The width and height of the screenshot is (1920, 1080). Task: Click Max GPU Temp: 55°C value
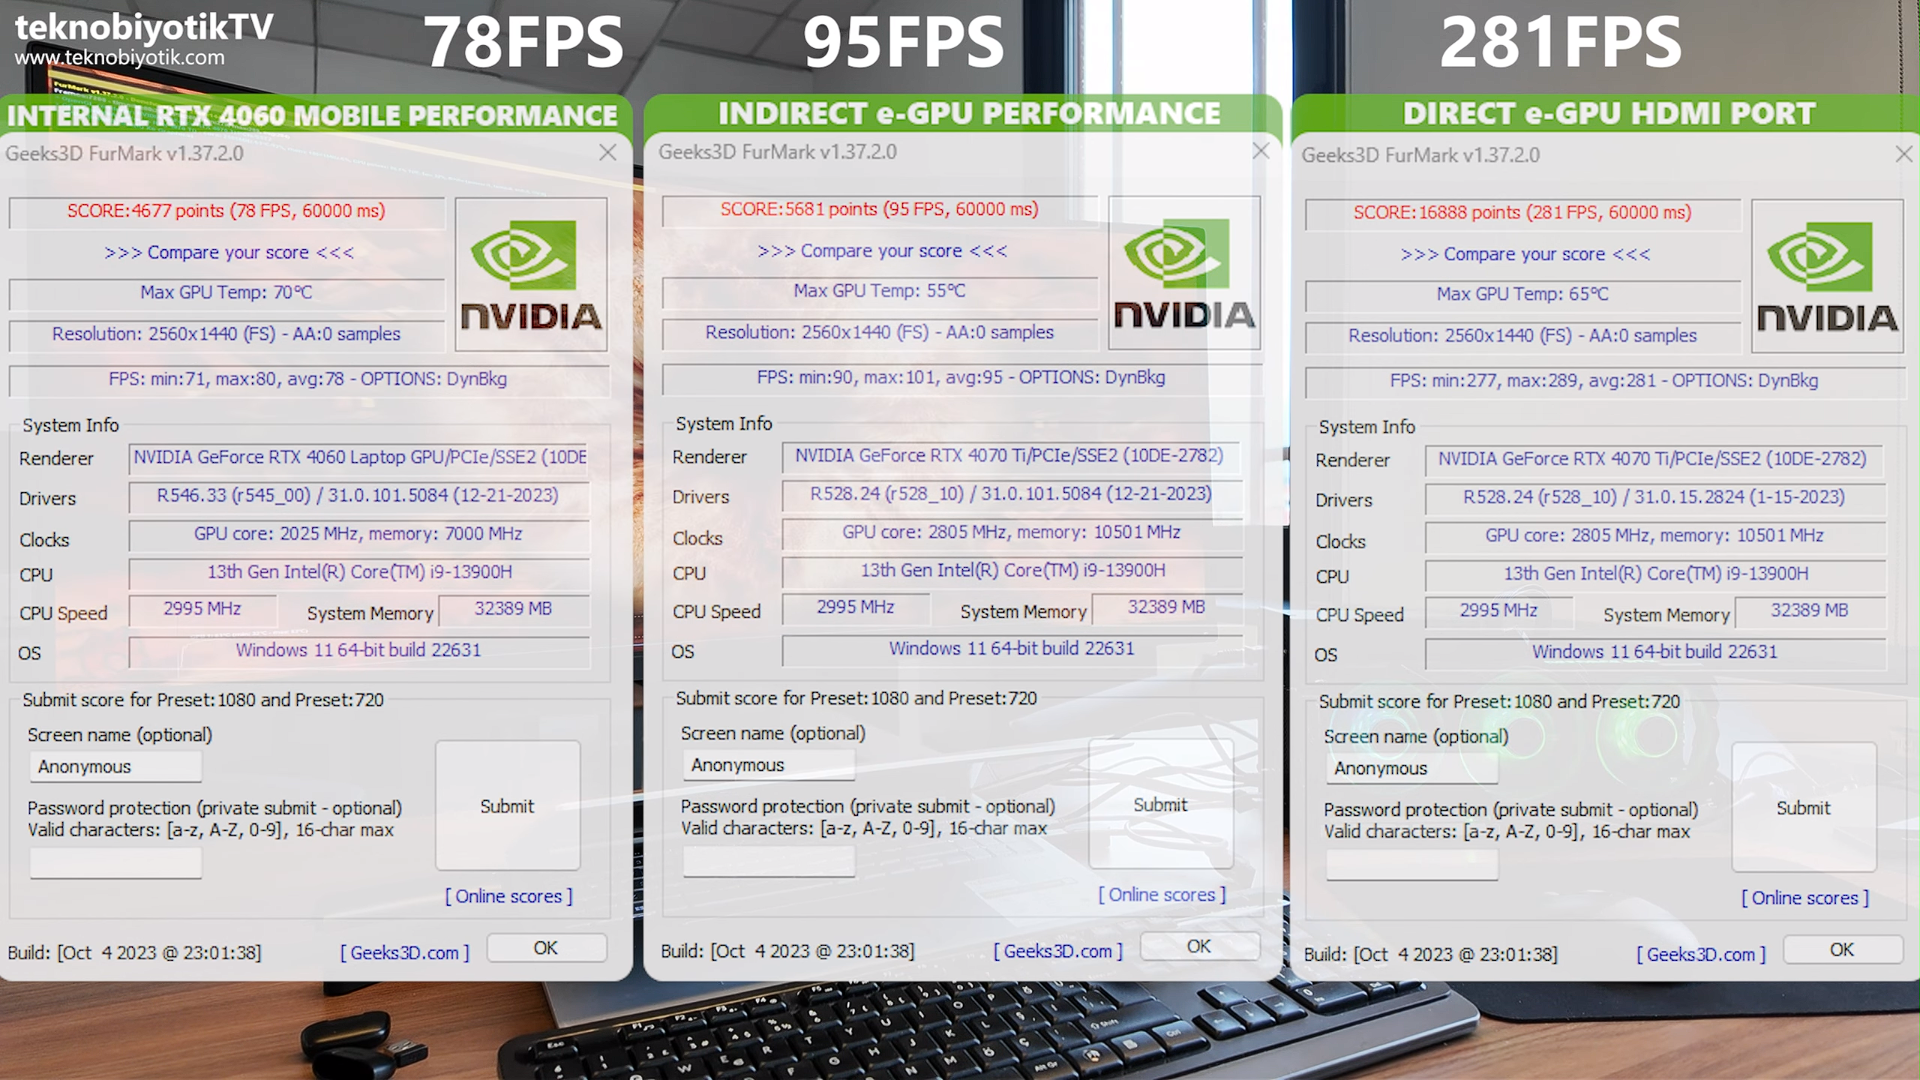coord(879,290)
